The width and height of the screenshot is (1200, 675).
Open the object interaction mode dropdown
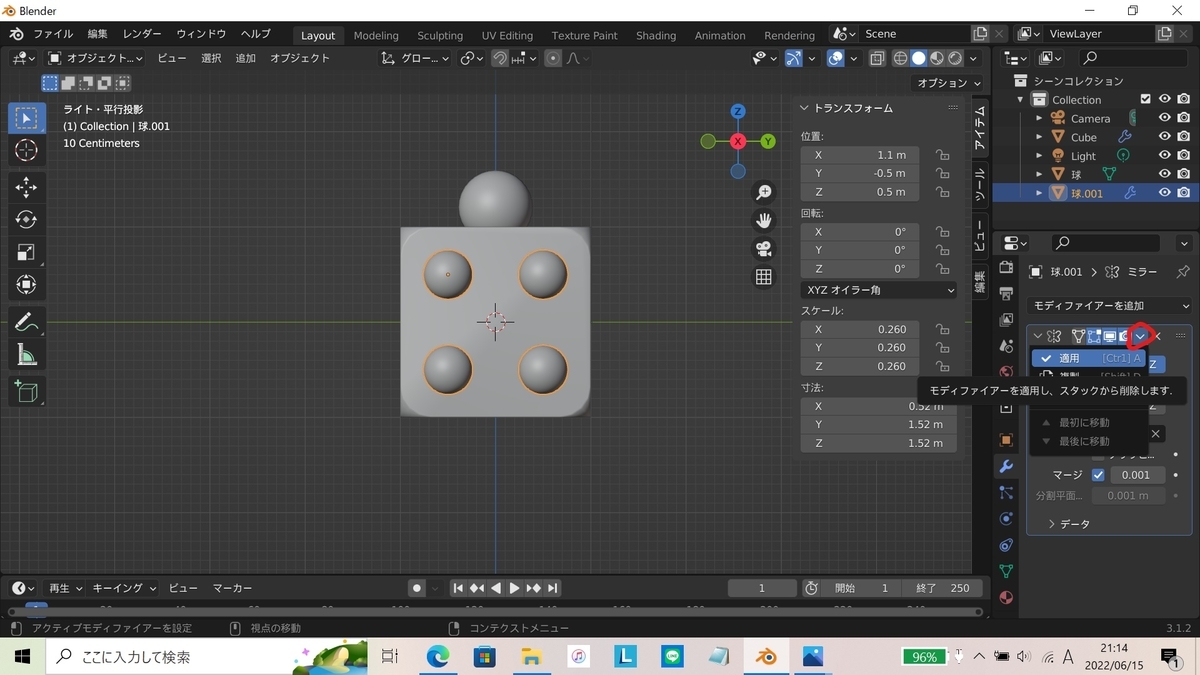[95, 59]
